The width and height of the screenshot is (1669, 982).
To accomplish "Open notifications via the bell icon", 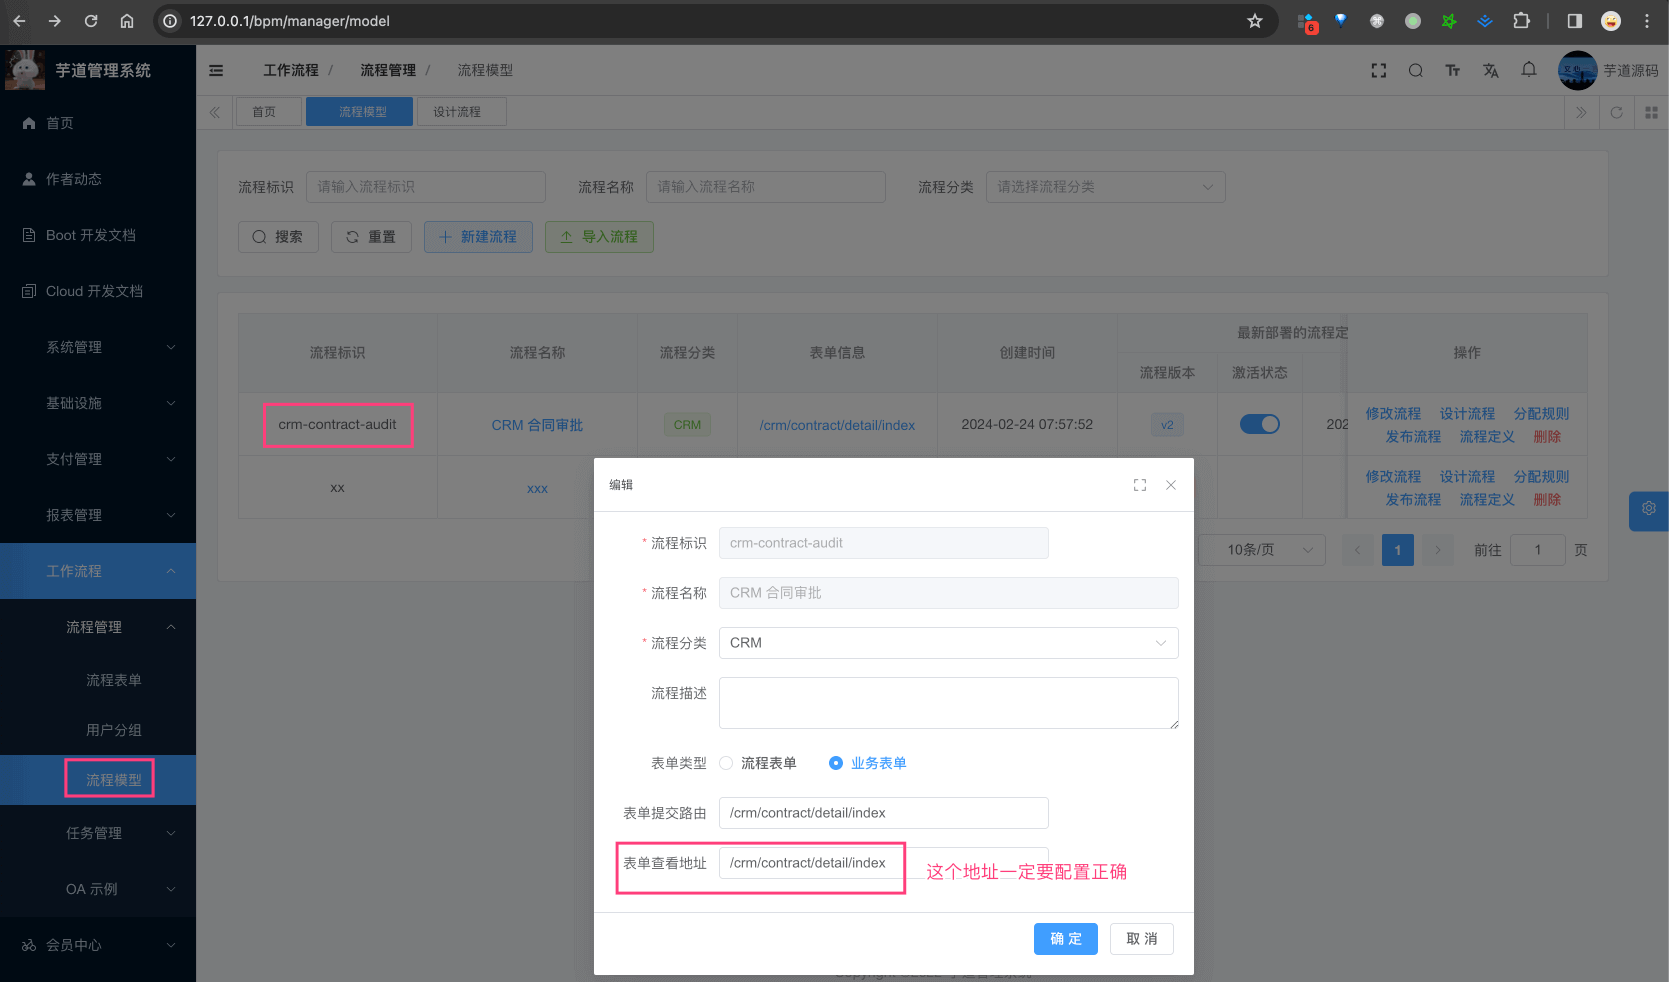I will click(x=1528, y=70).
